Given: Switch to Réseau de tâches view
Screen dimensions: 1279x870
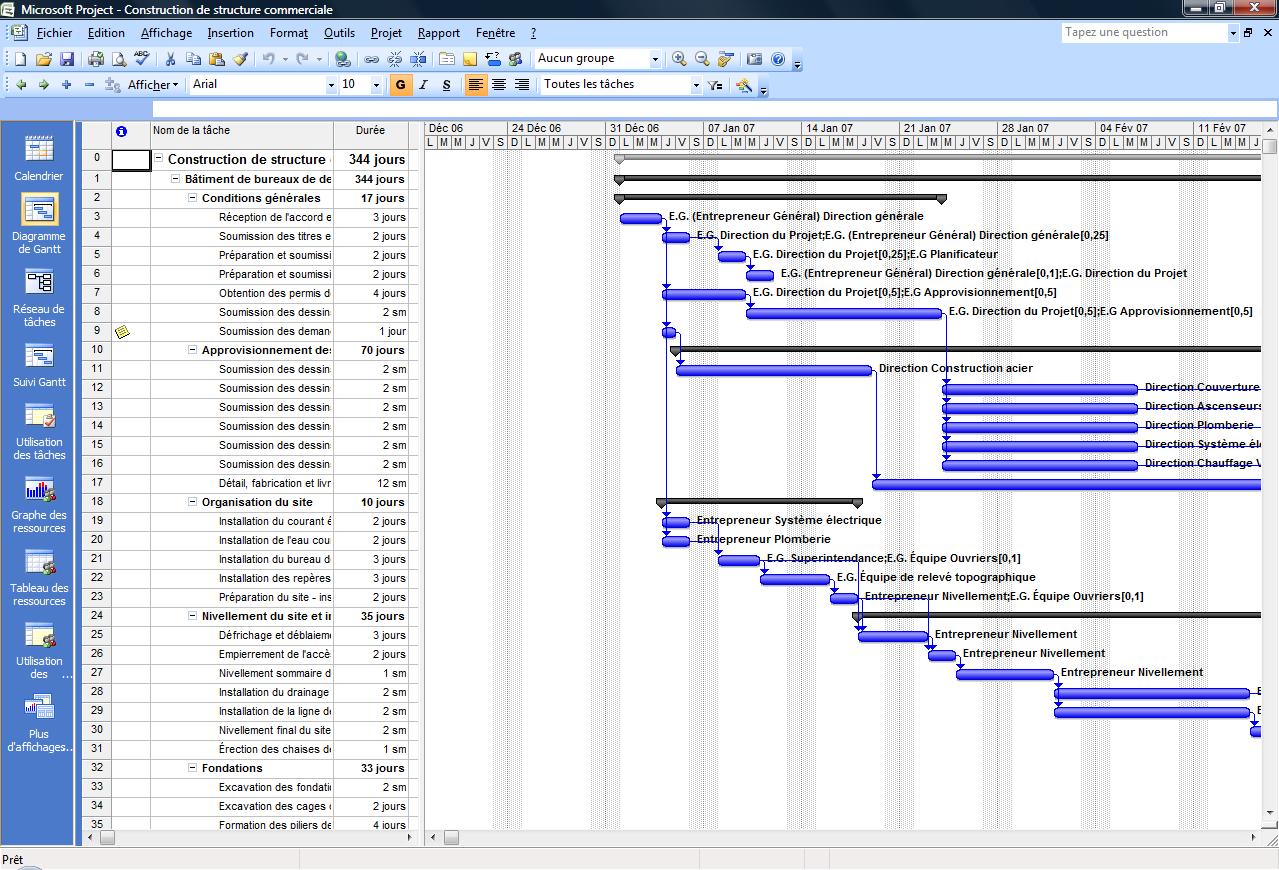Looking at the screenshot, I should (39, 296).
